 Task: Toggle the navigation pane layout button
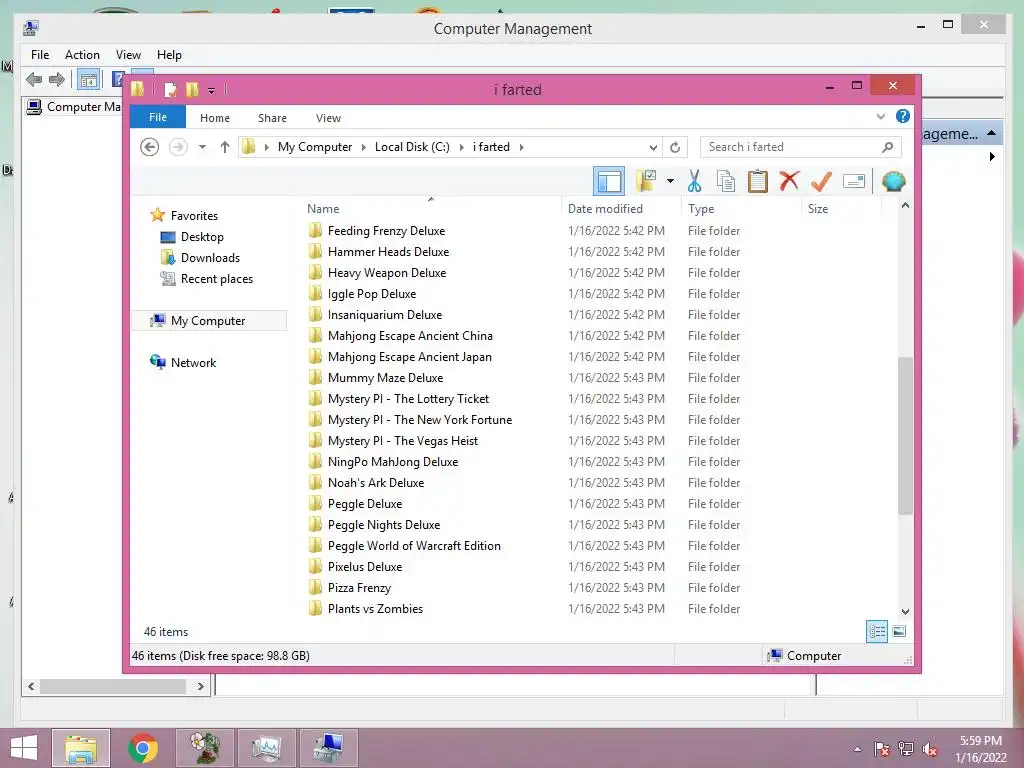(x=609, y=181)
